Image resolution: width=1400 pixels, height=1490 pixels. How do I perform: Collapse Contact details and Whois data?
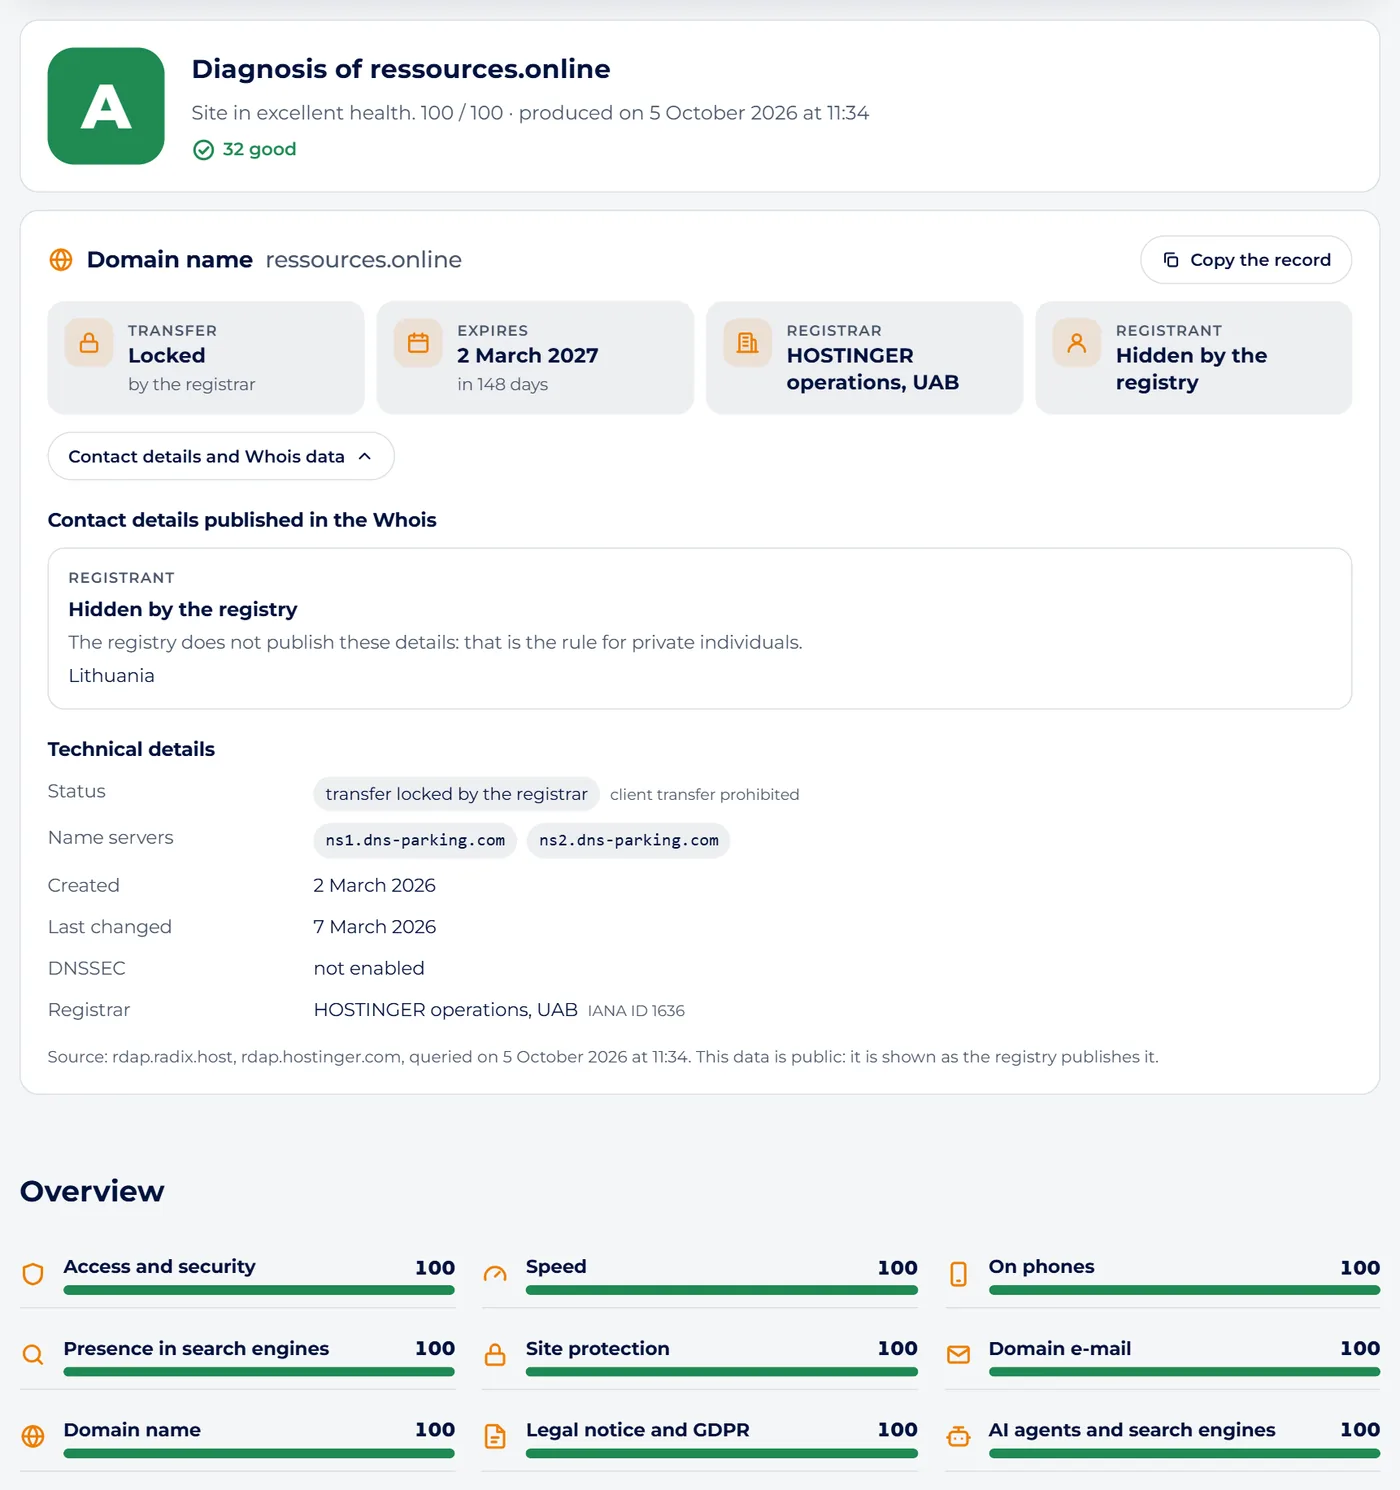(x=221, y=456)
